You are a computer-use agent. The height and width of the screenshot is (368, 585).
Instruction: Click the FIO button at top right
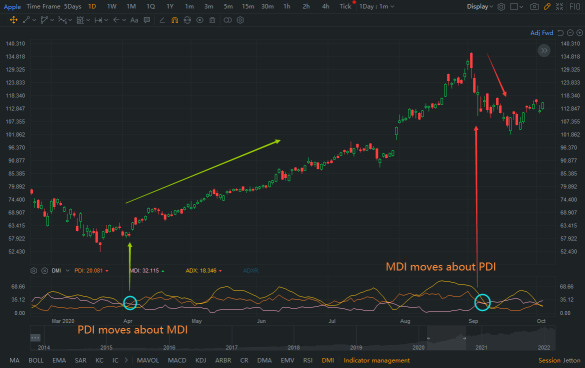pyautogui.click(x=575, y=6)
